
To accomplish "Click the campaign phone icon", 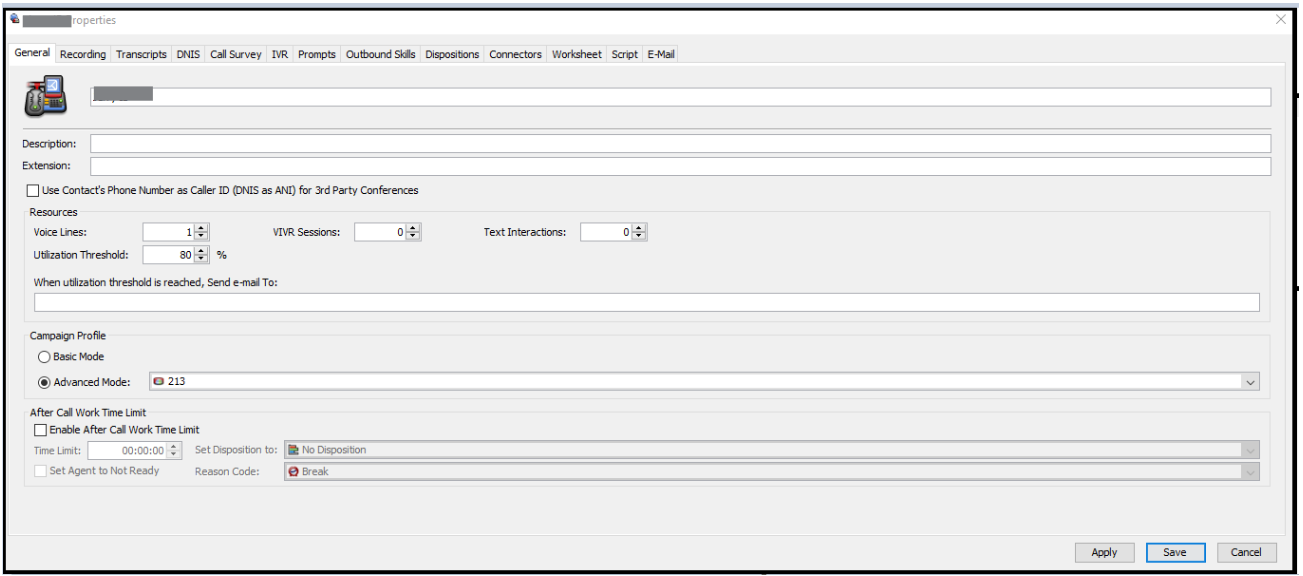I will coord(45,97).
